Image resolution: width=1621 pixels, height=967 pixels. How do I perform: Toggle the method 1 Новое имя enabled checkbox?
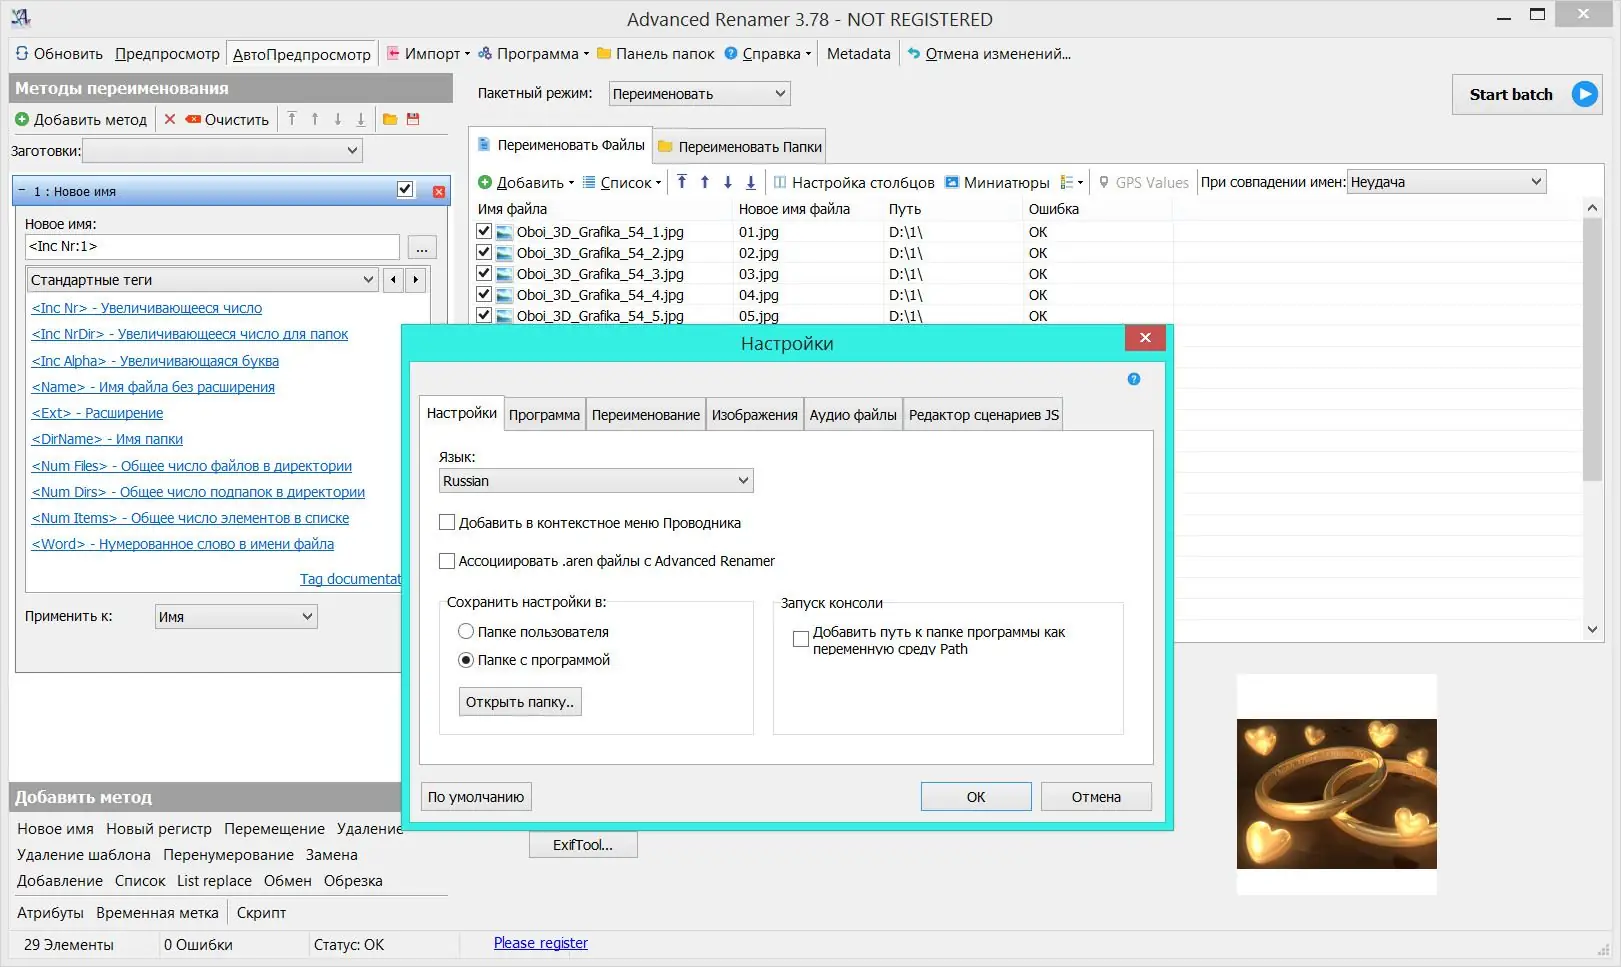[x=405, y=190]
